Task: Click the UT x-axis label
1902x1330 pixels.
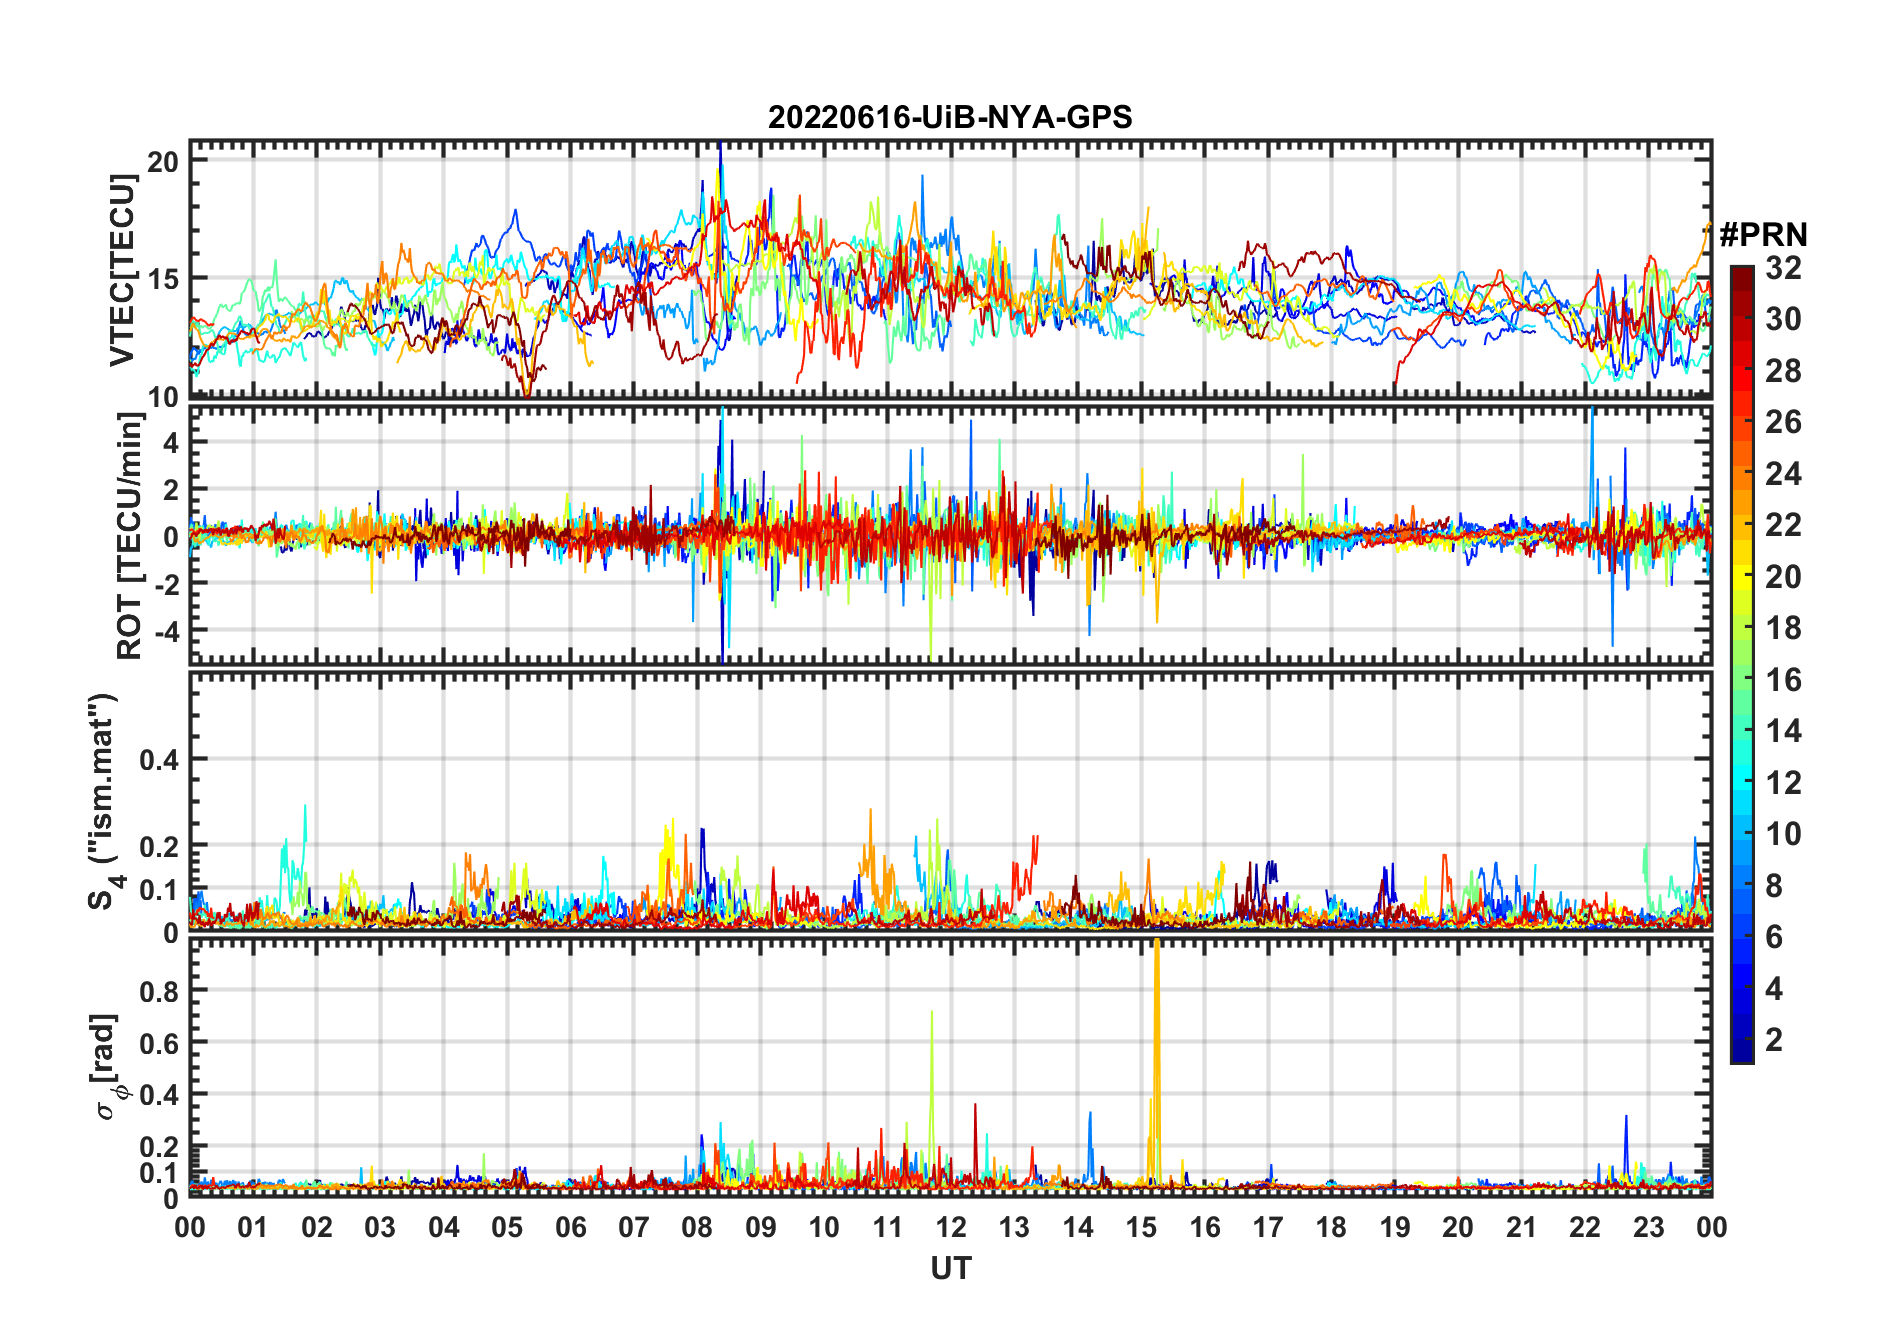Action: pos(950,1268)
